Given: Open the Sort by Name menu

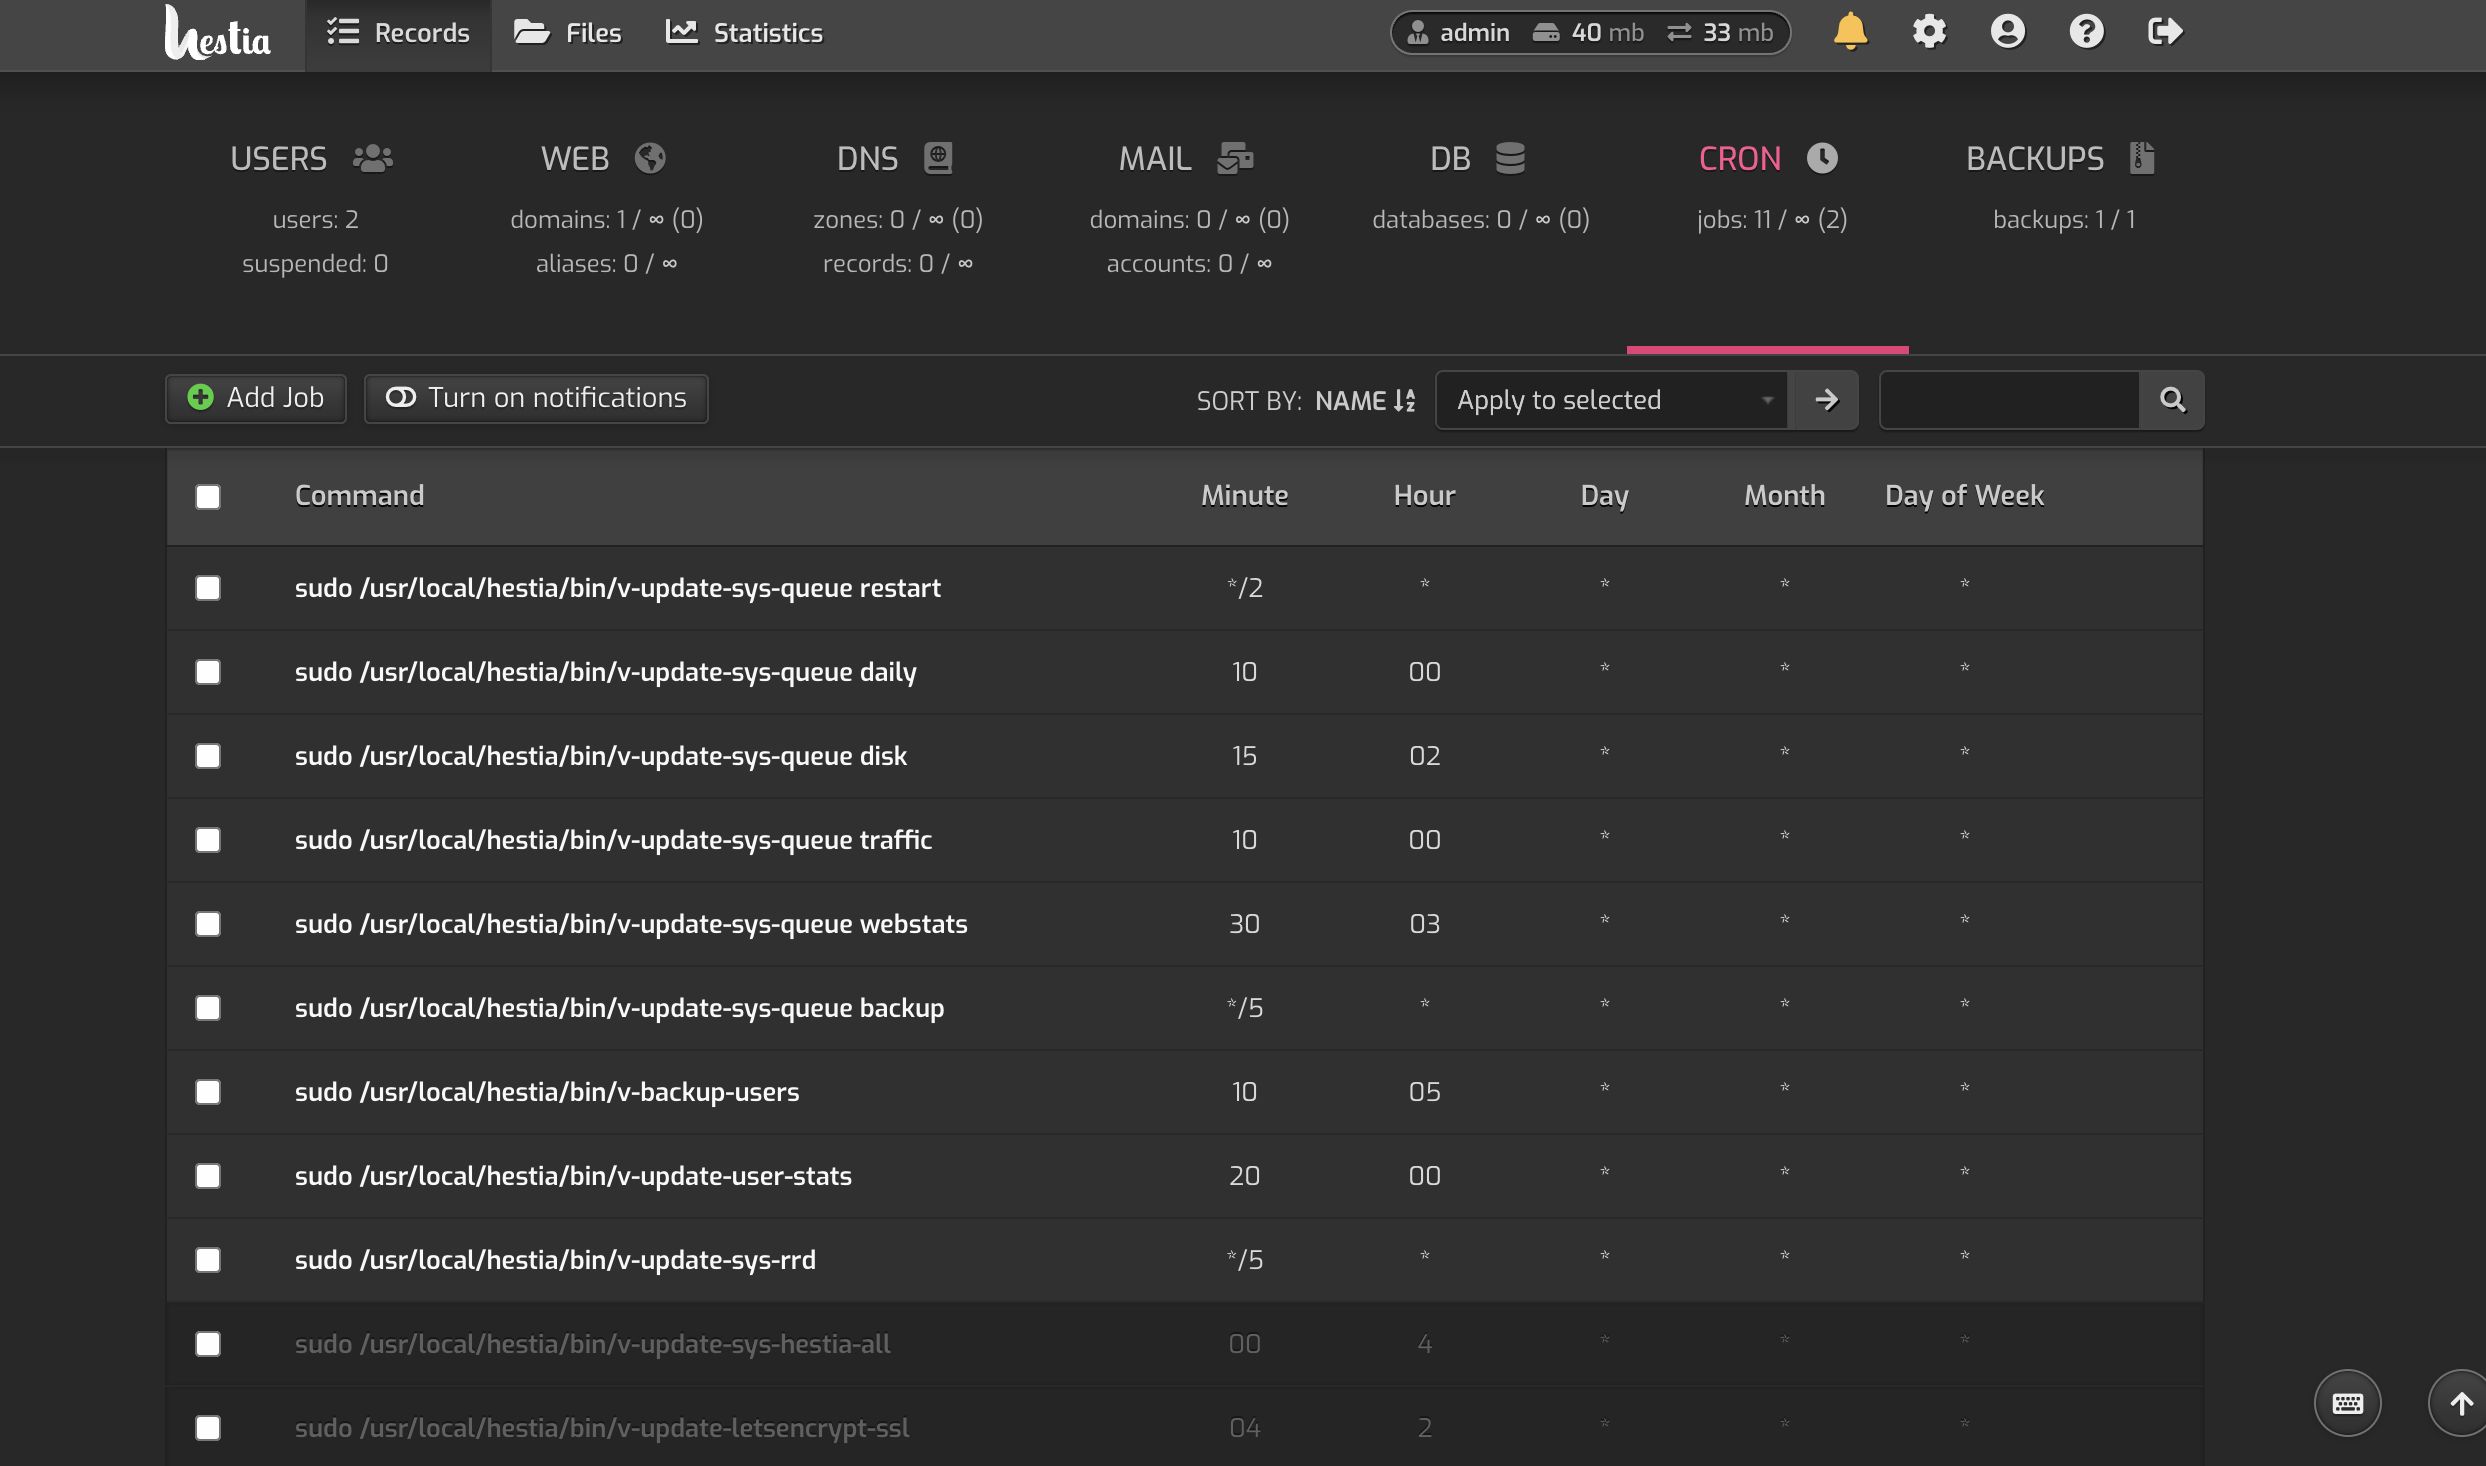Looking at the screenshot, I should (1365, 401).
